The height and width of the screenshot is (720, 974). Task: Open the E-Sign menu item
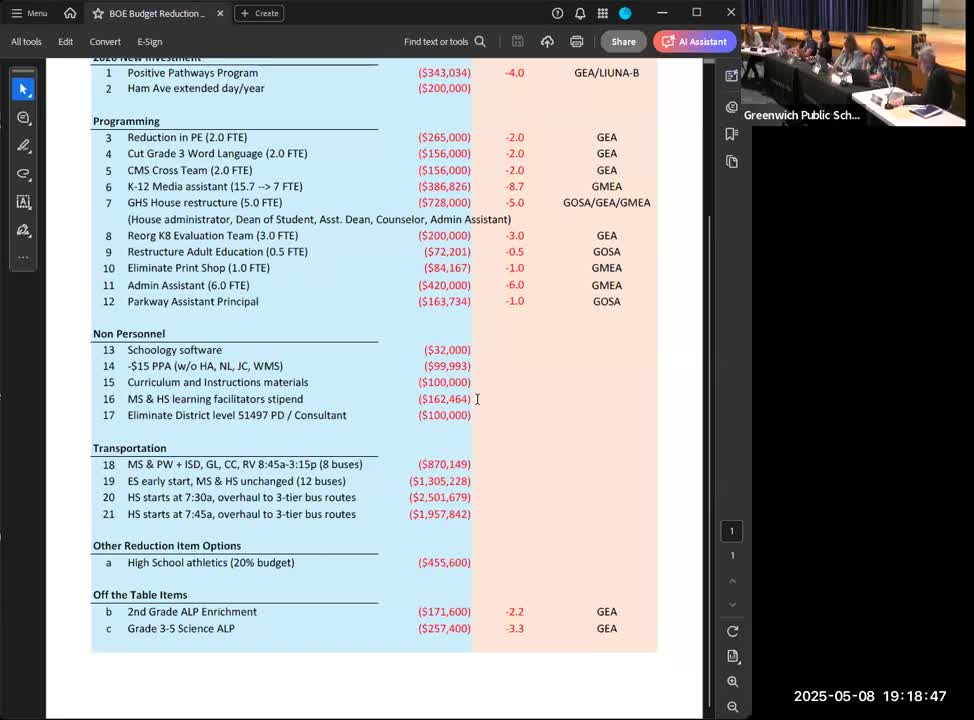tap(150, 42)
